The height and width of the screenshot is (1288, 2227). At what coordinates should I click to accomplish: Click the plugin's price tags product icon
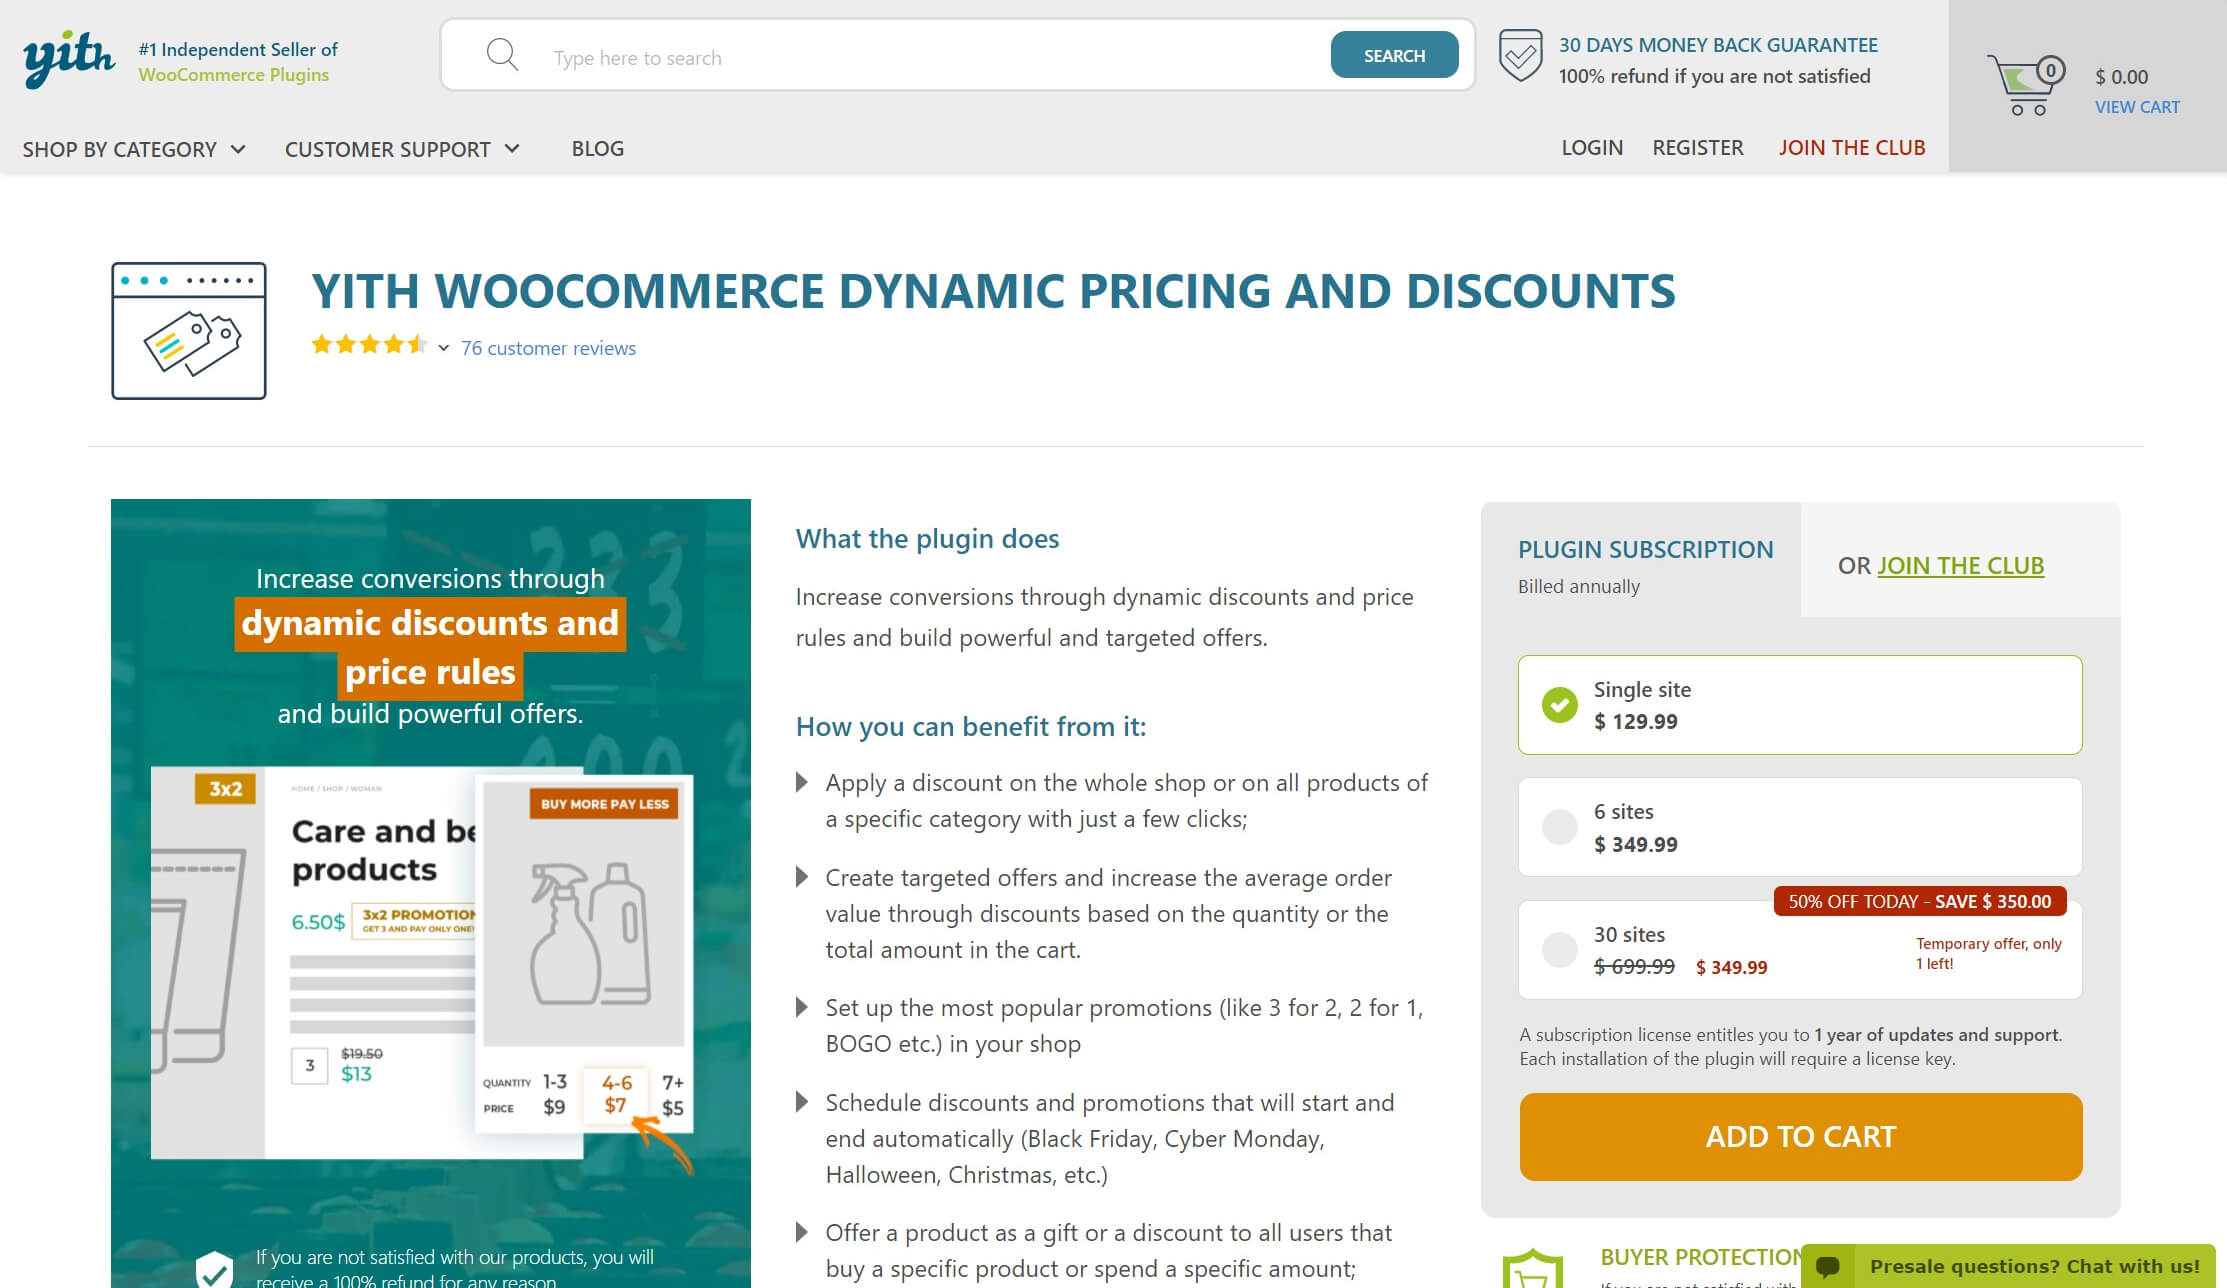(x=188, y=330)
